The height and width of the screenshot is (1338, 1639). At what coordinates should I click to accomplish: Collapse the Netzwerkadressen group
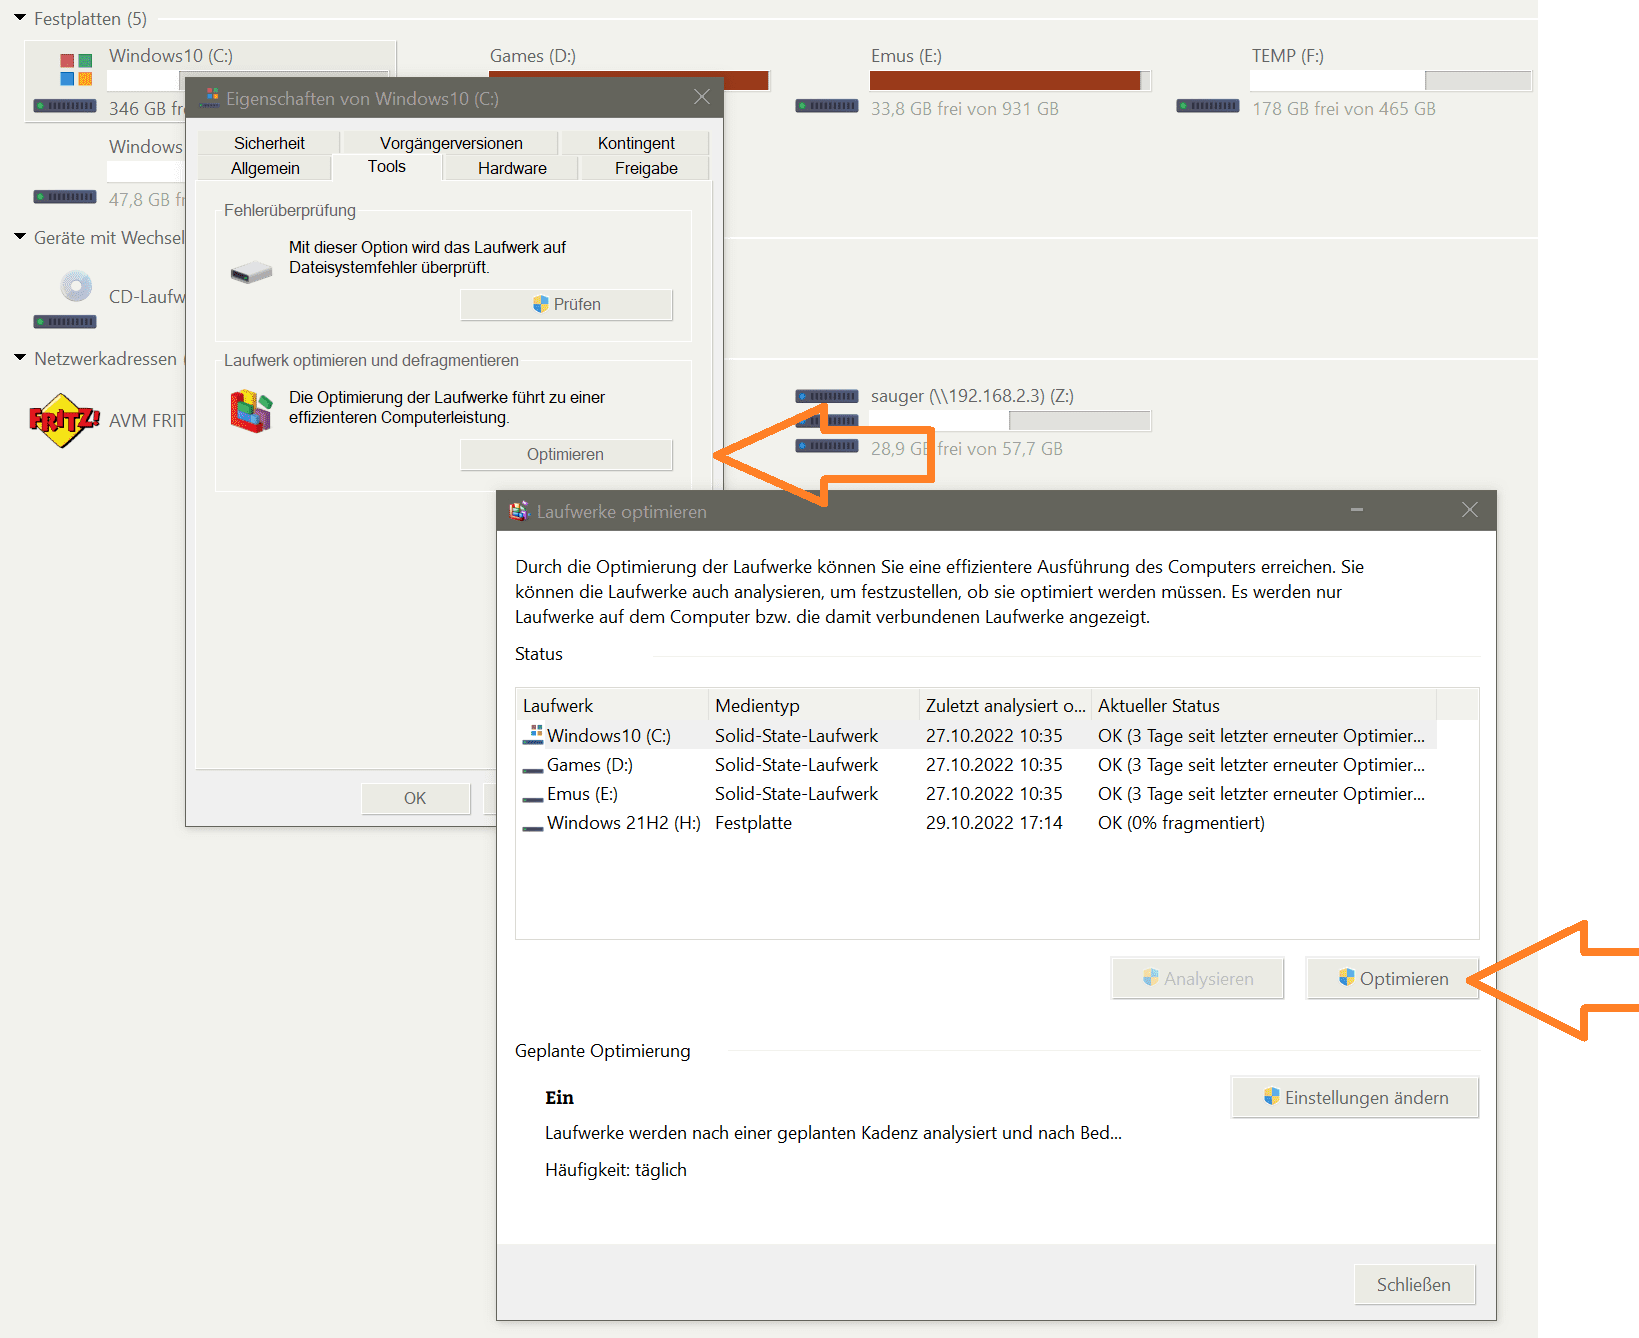pyautogui.click(x=20, y=358)
